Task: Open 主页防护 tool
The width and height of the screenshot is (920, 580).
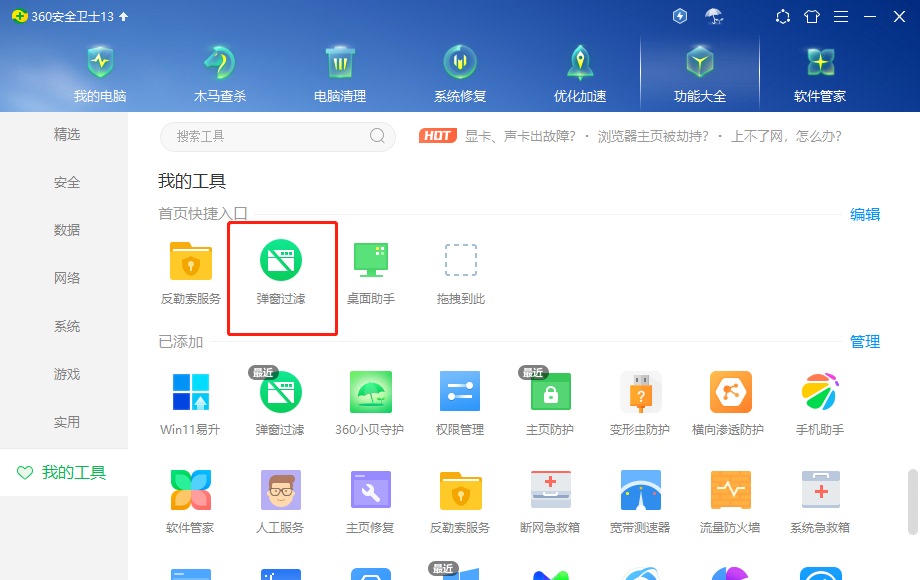Action: (x=550, y=404)
